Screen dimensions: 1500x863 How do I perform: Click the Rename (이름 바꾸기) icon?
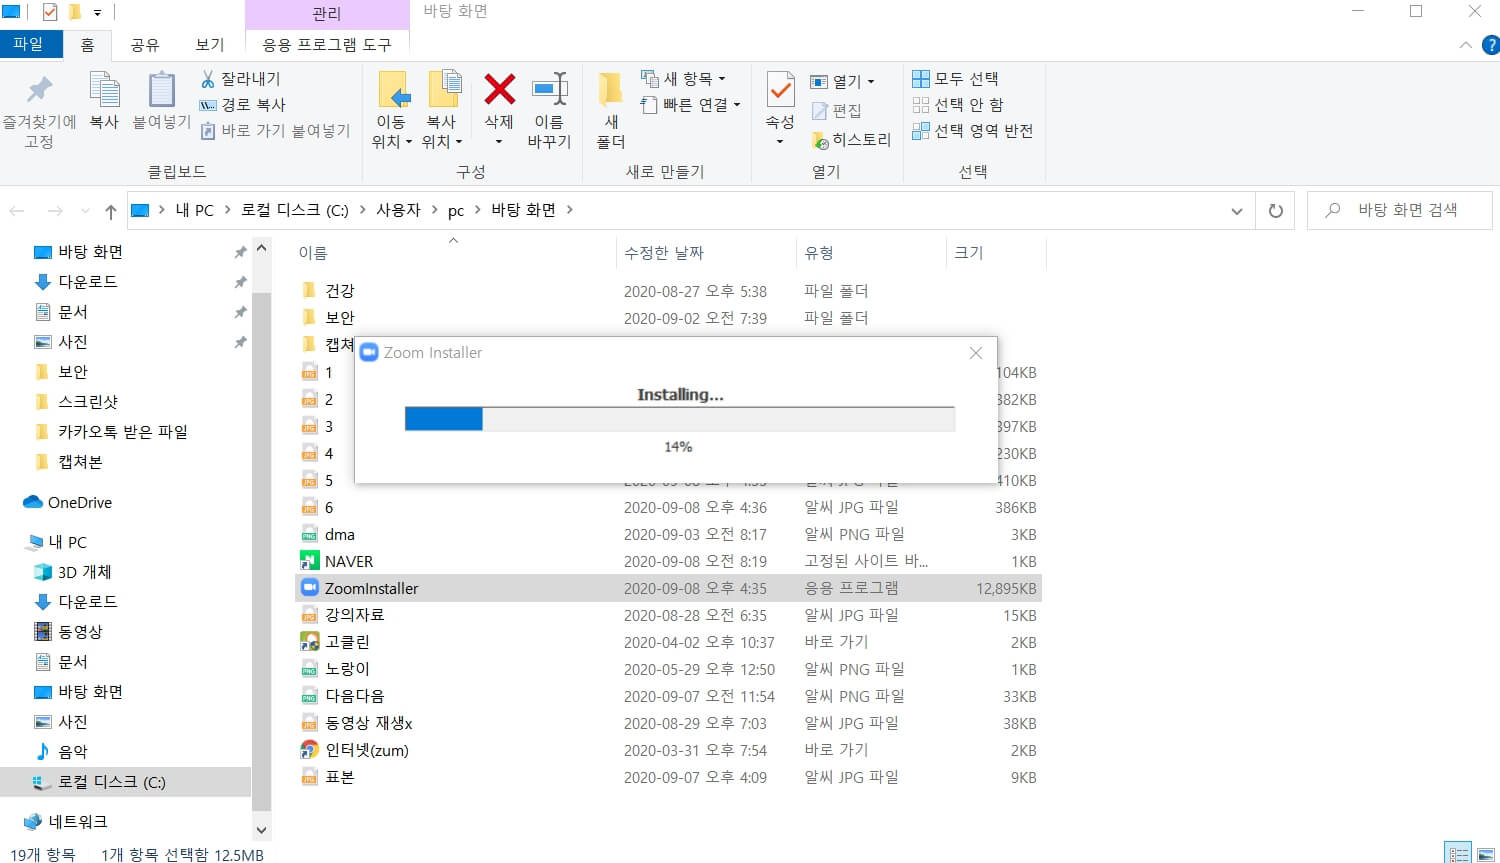click(549, 111)
